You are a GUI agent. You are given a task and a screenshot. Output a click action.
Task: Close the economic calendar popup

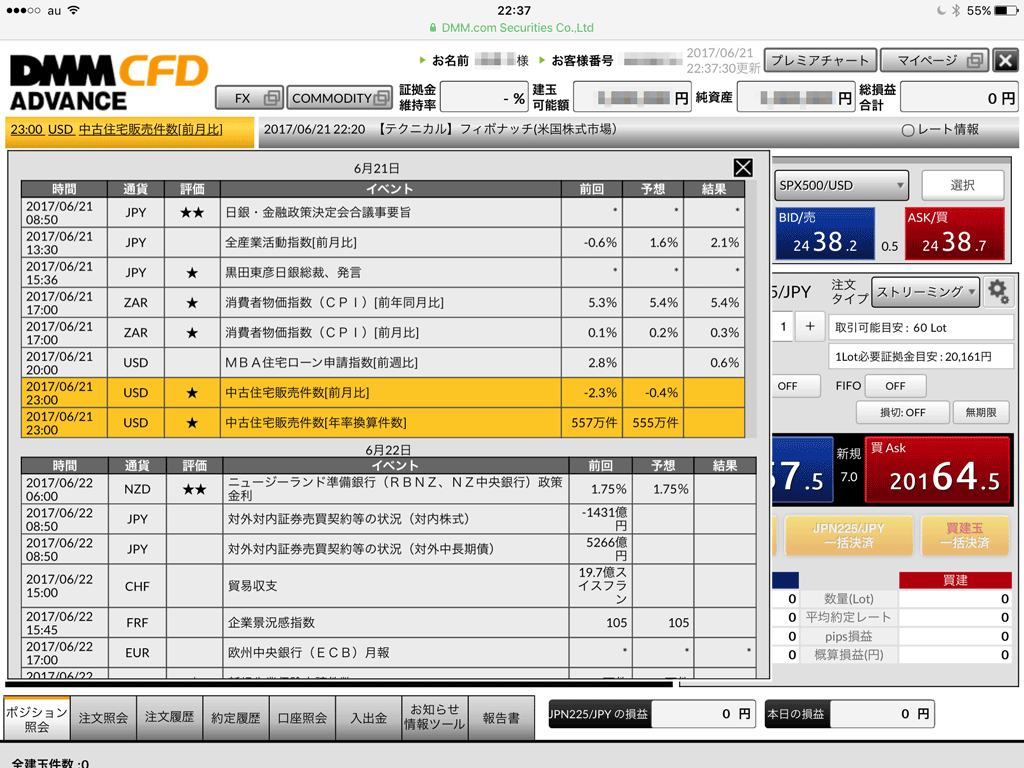[x=743, y=168]
